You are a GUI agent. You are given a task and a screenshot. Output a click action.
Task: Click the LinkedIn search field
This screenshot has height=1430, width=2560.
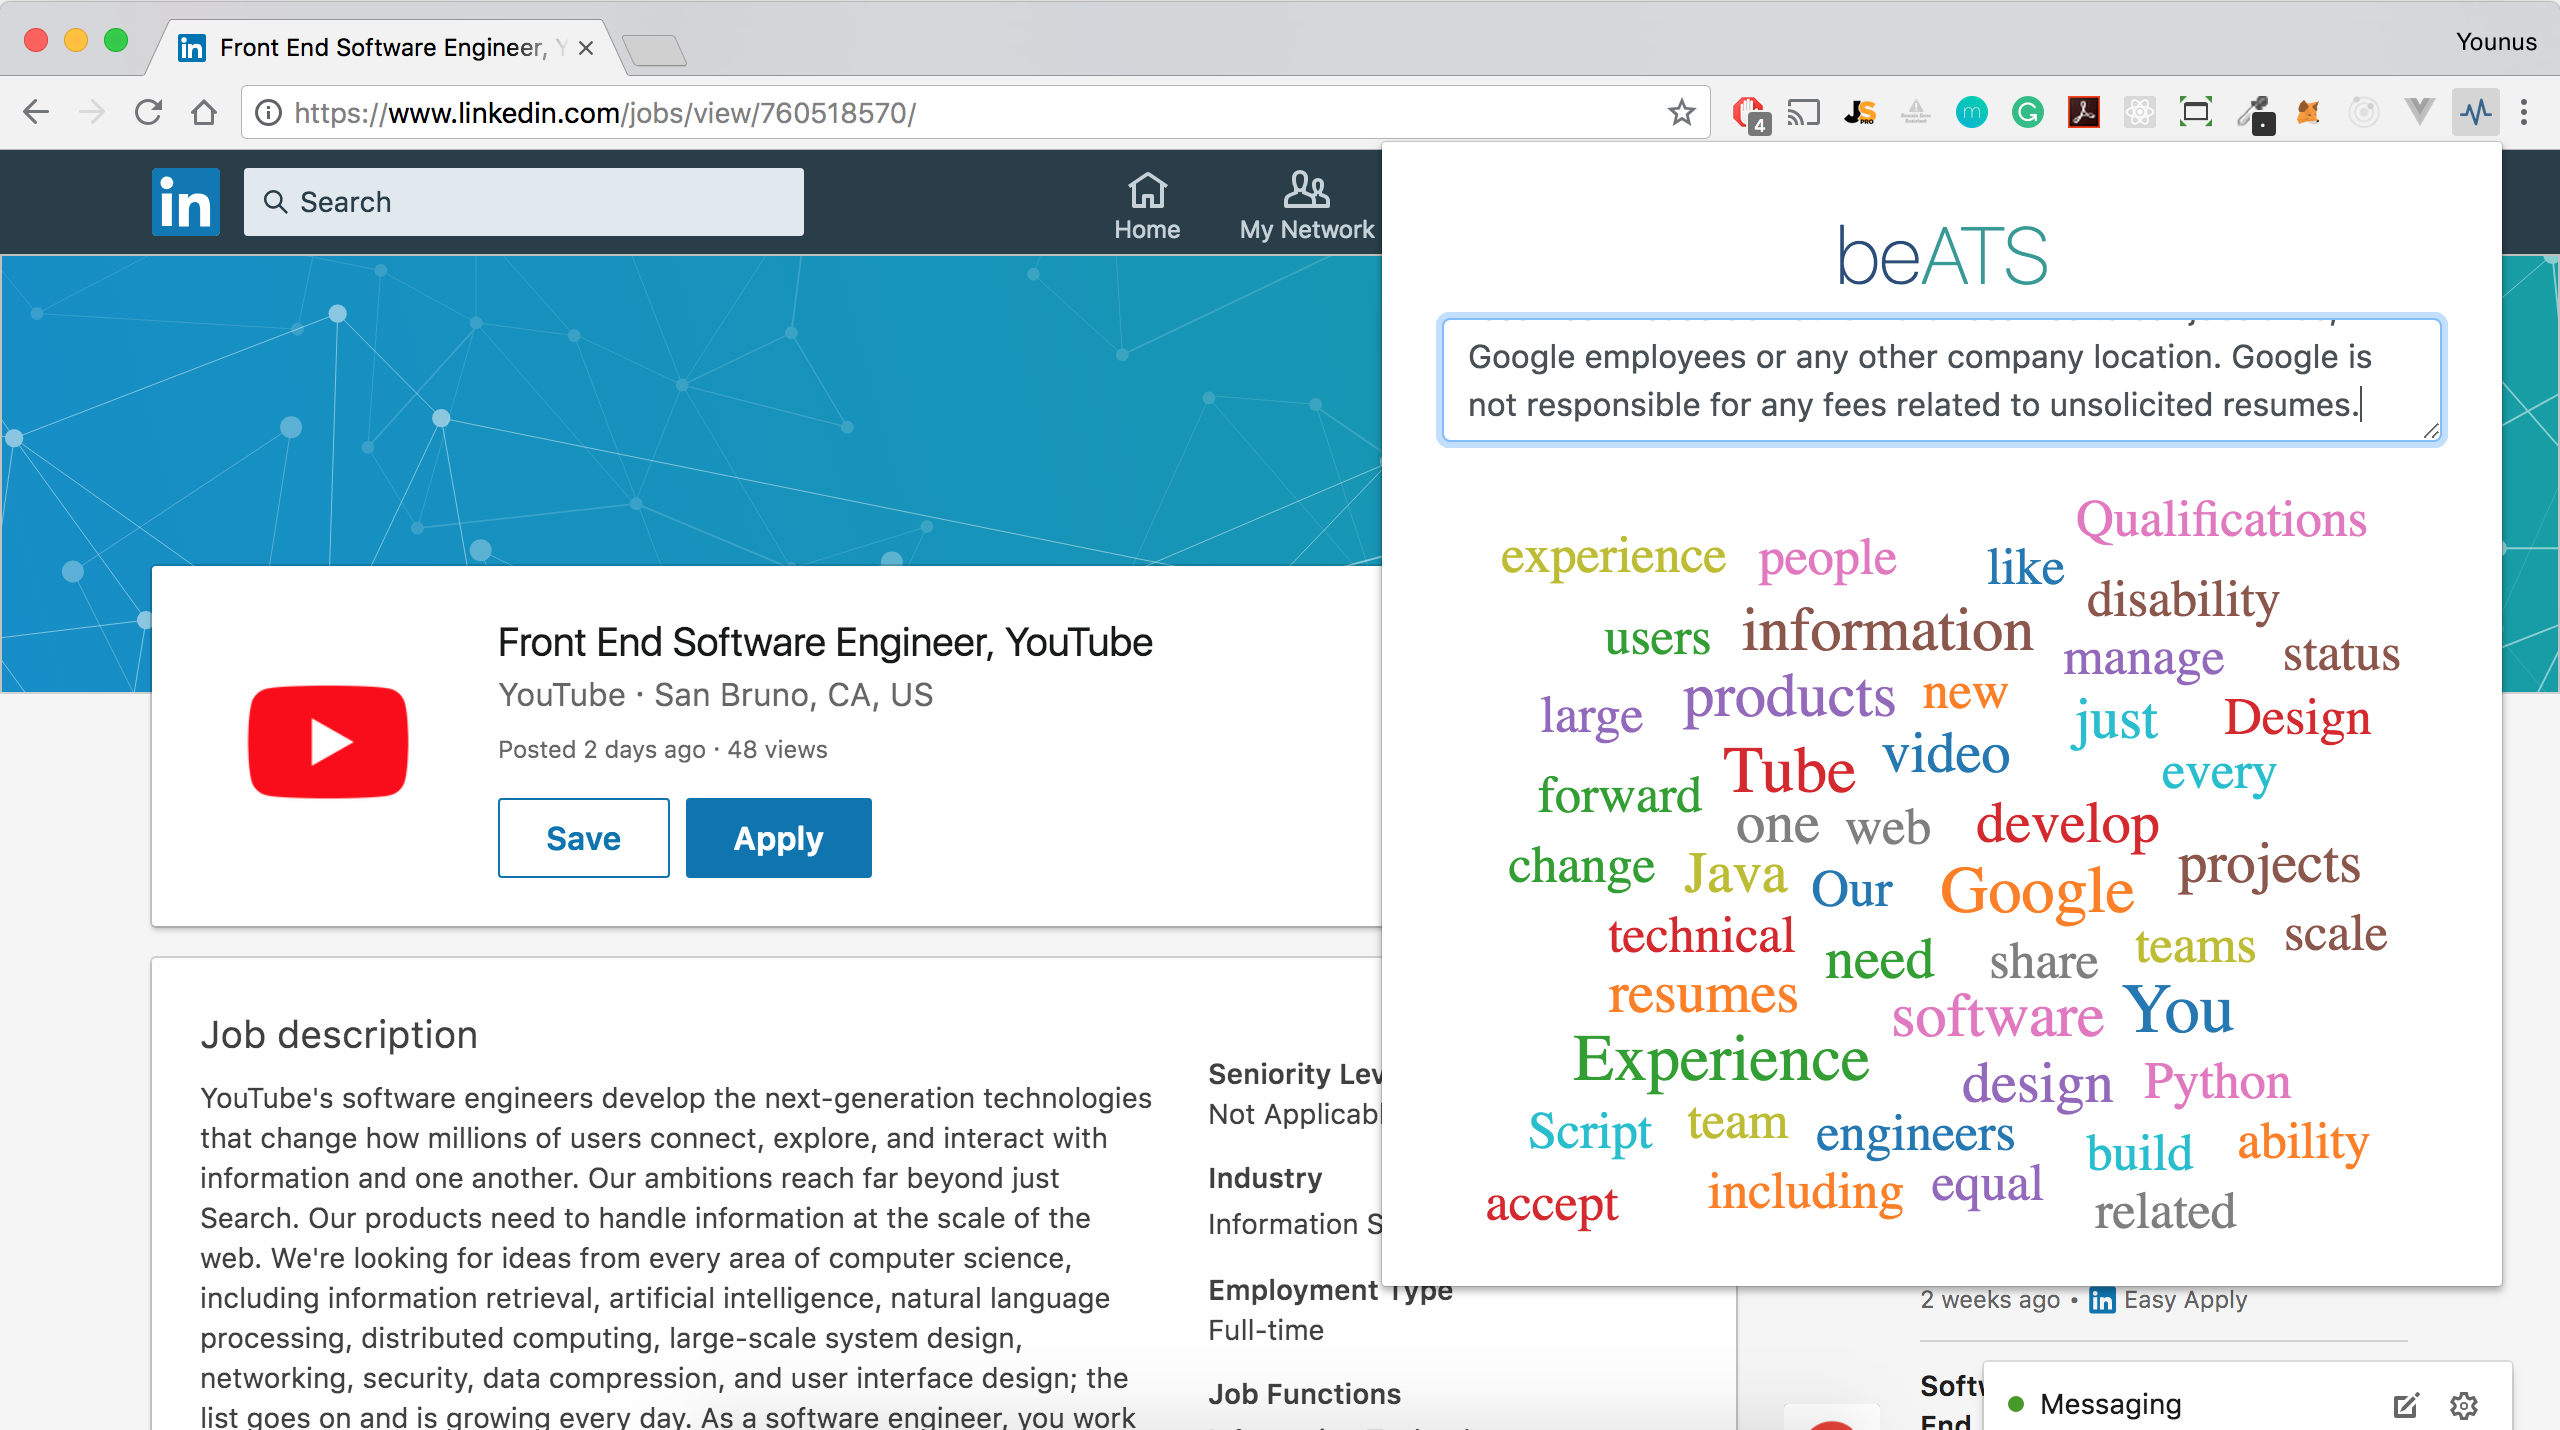[524, 202]
